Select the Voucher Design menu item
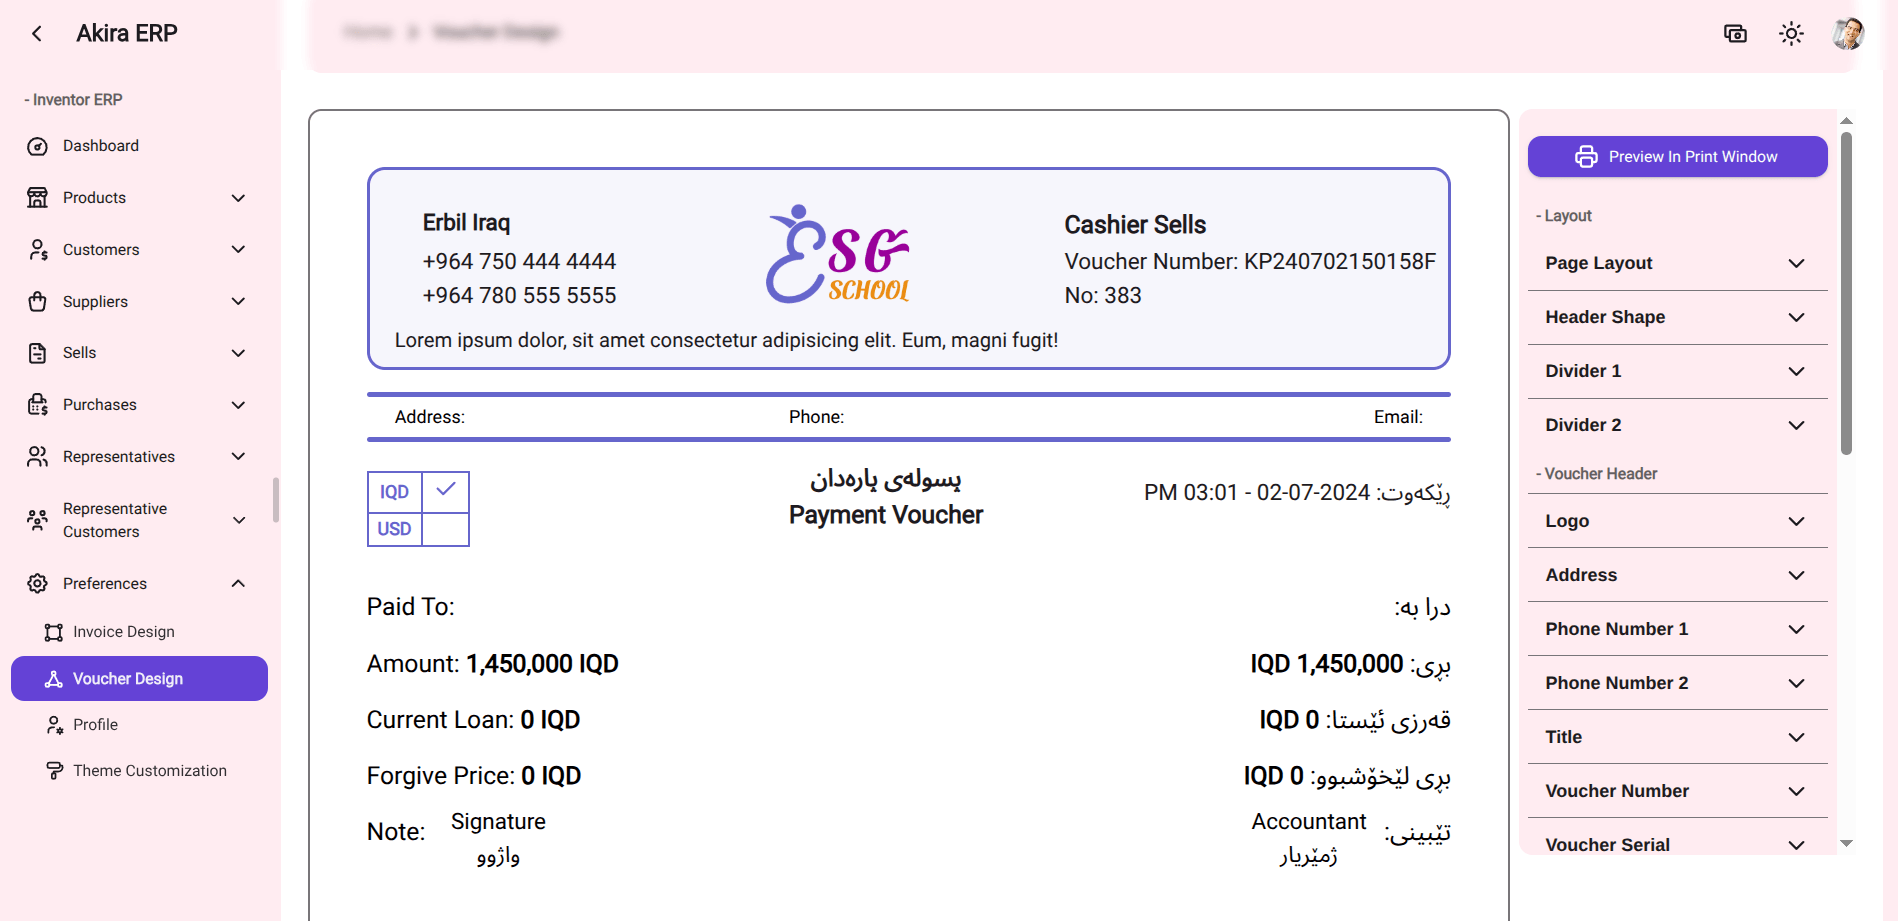Viewport: 1898px width, 921px height. tap(140, 679)
